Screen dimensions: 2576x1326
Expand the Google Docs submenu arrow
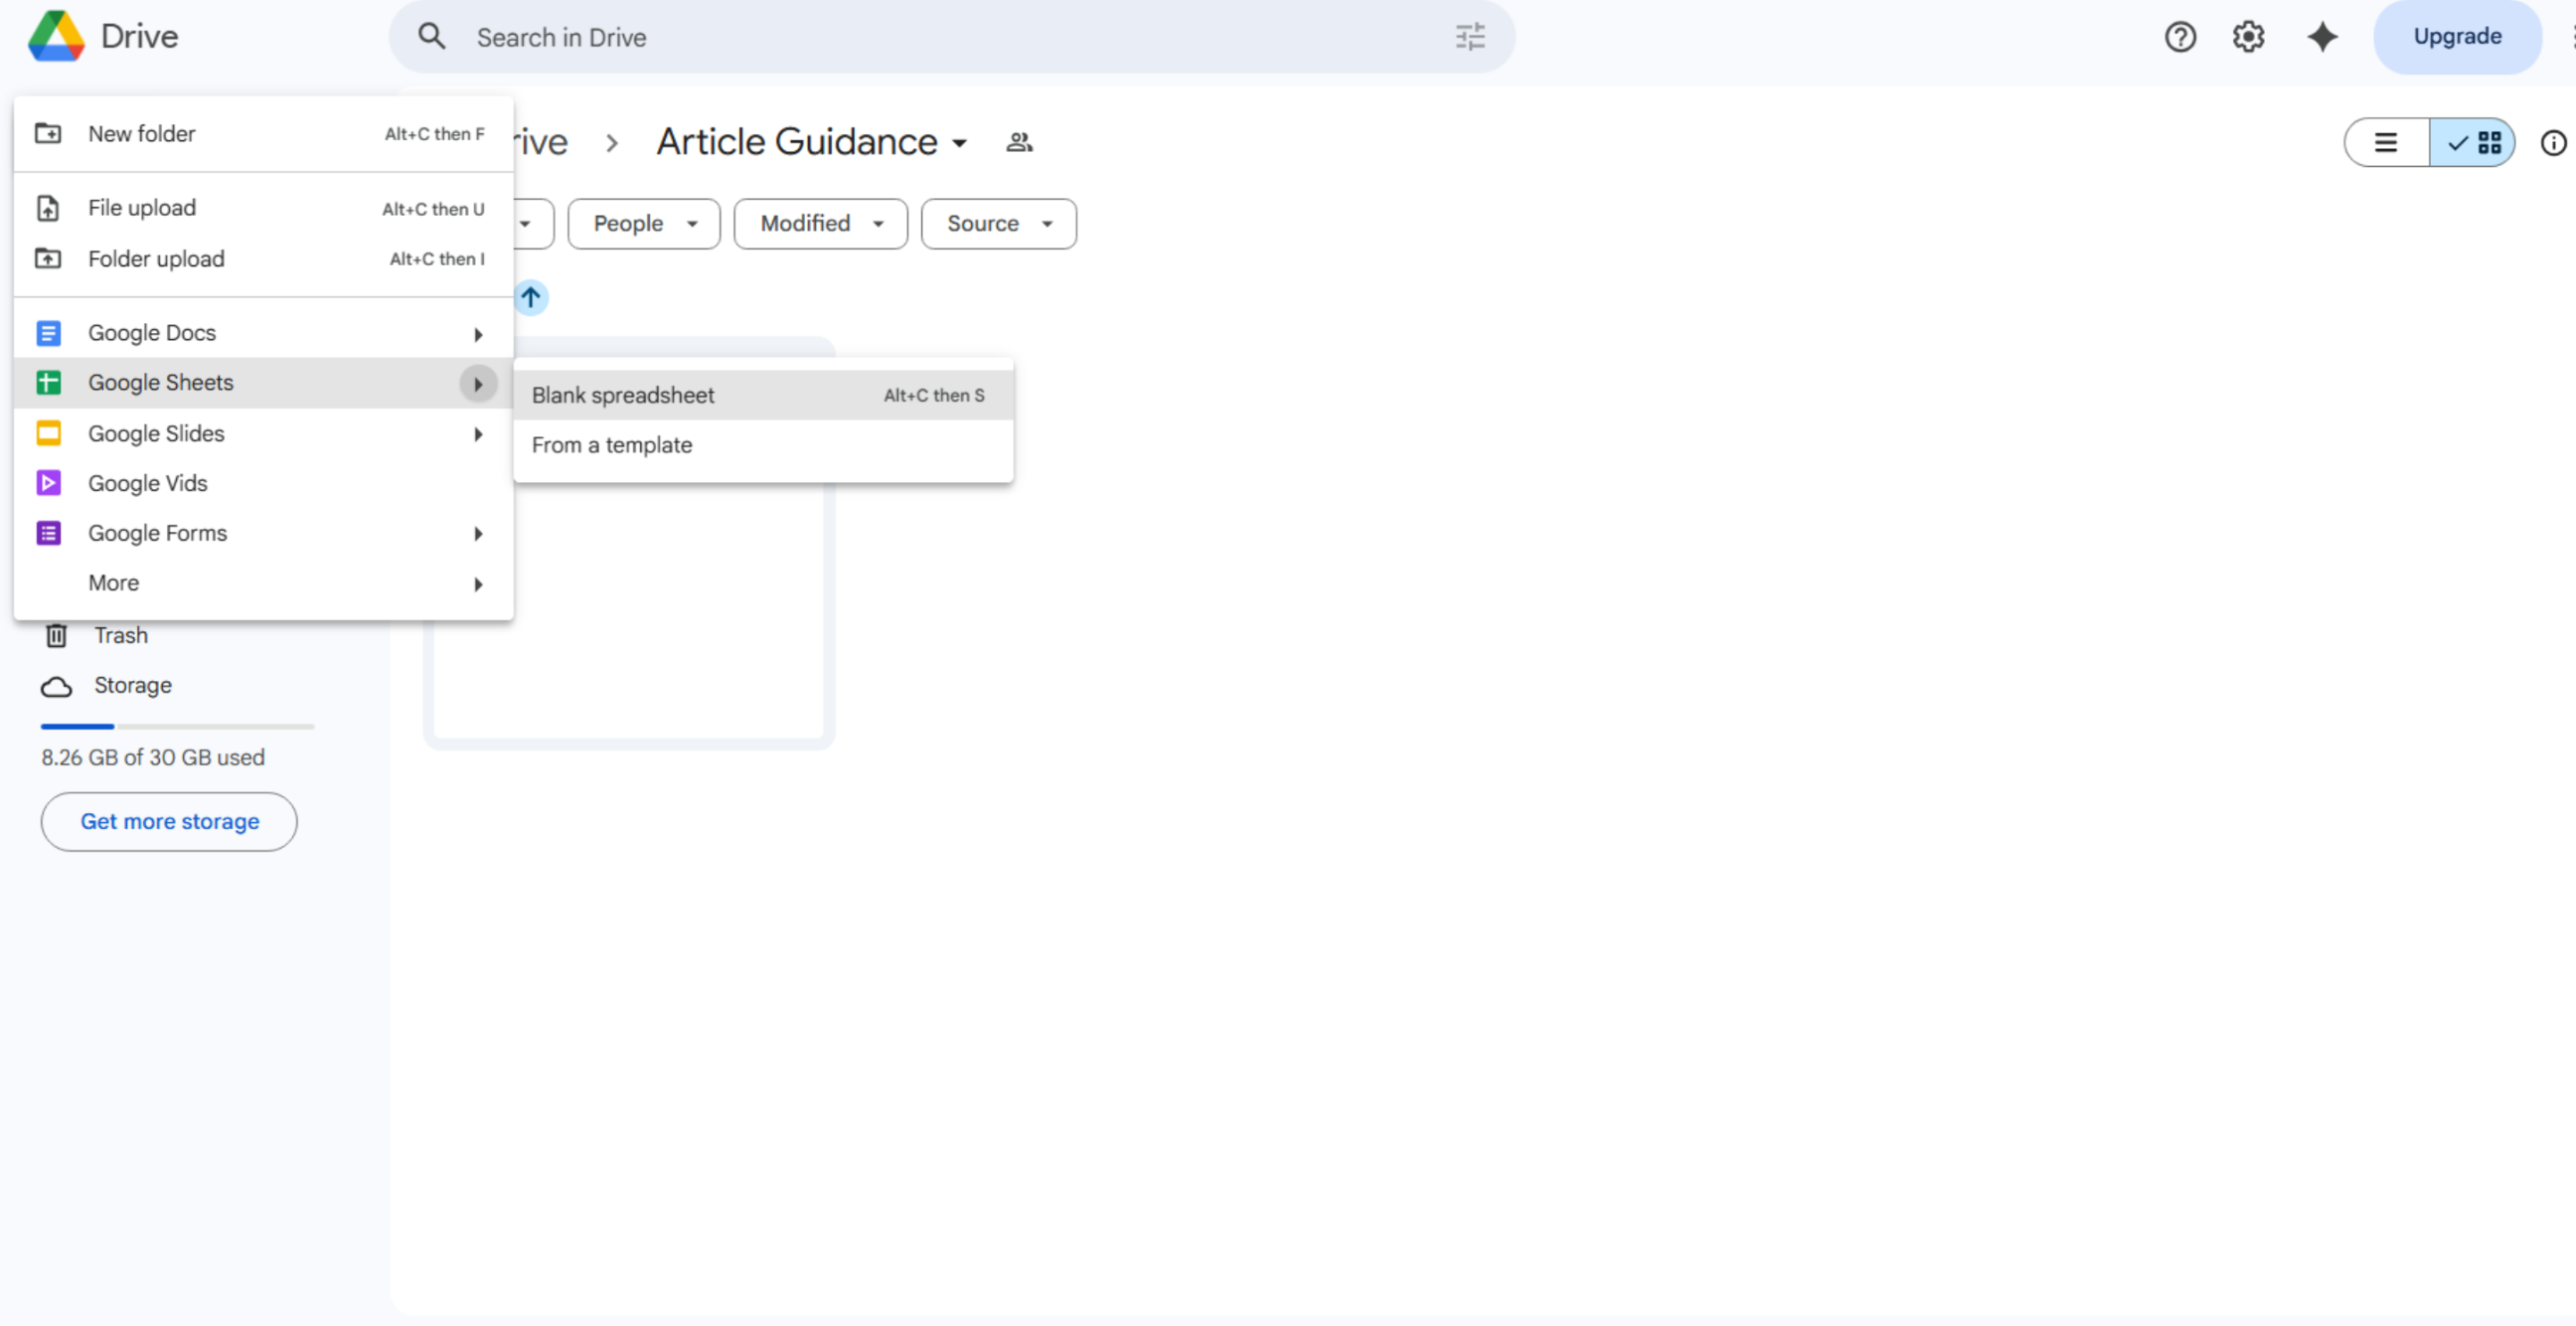pos(478,334)
